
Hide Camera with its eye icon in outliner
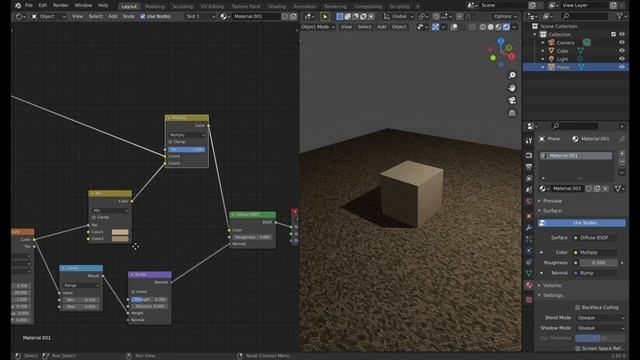click(622, 42)
